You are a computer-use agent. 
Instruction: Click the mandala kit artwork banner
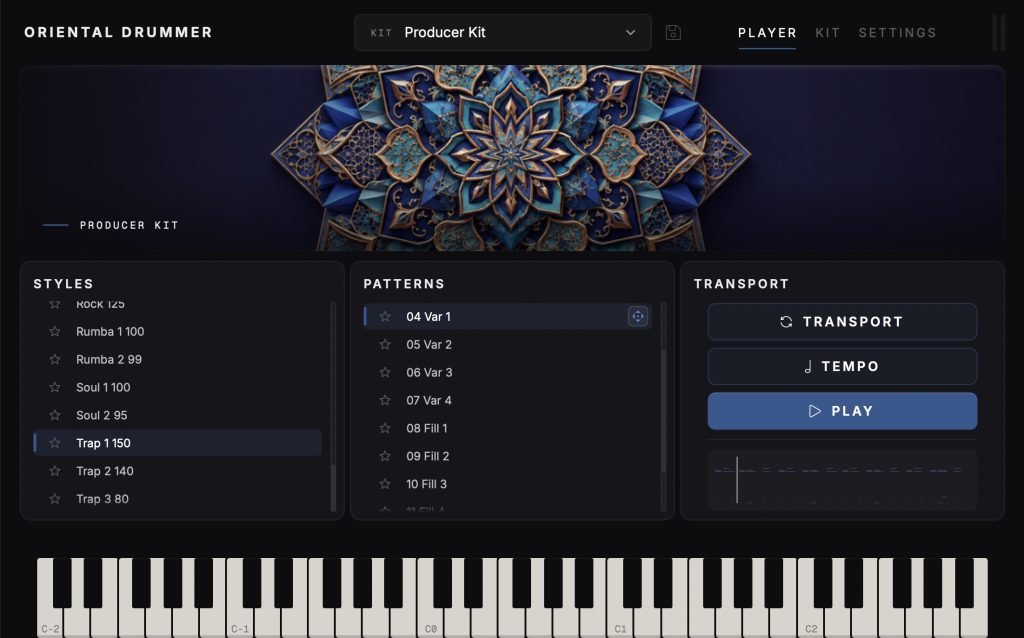512,158
